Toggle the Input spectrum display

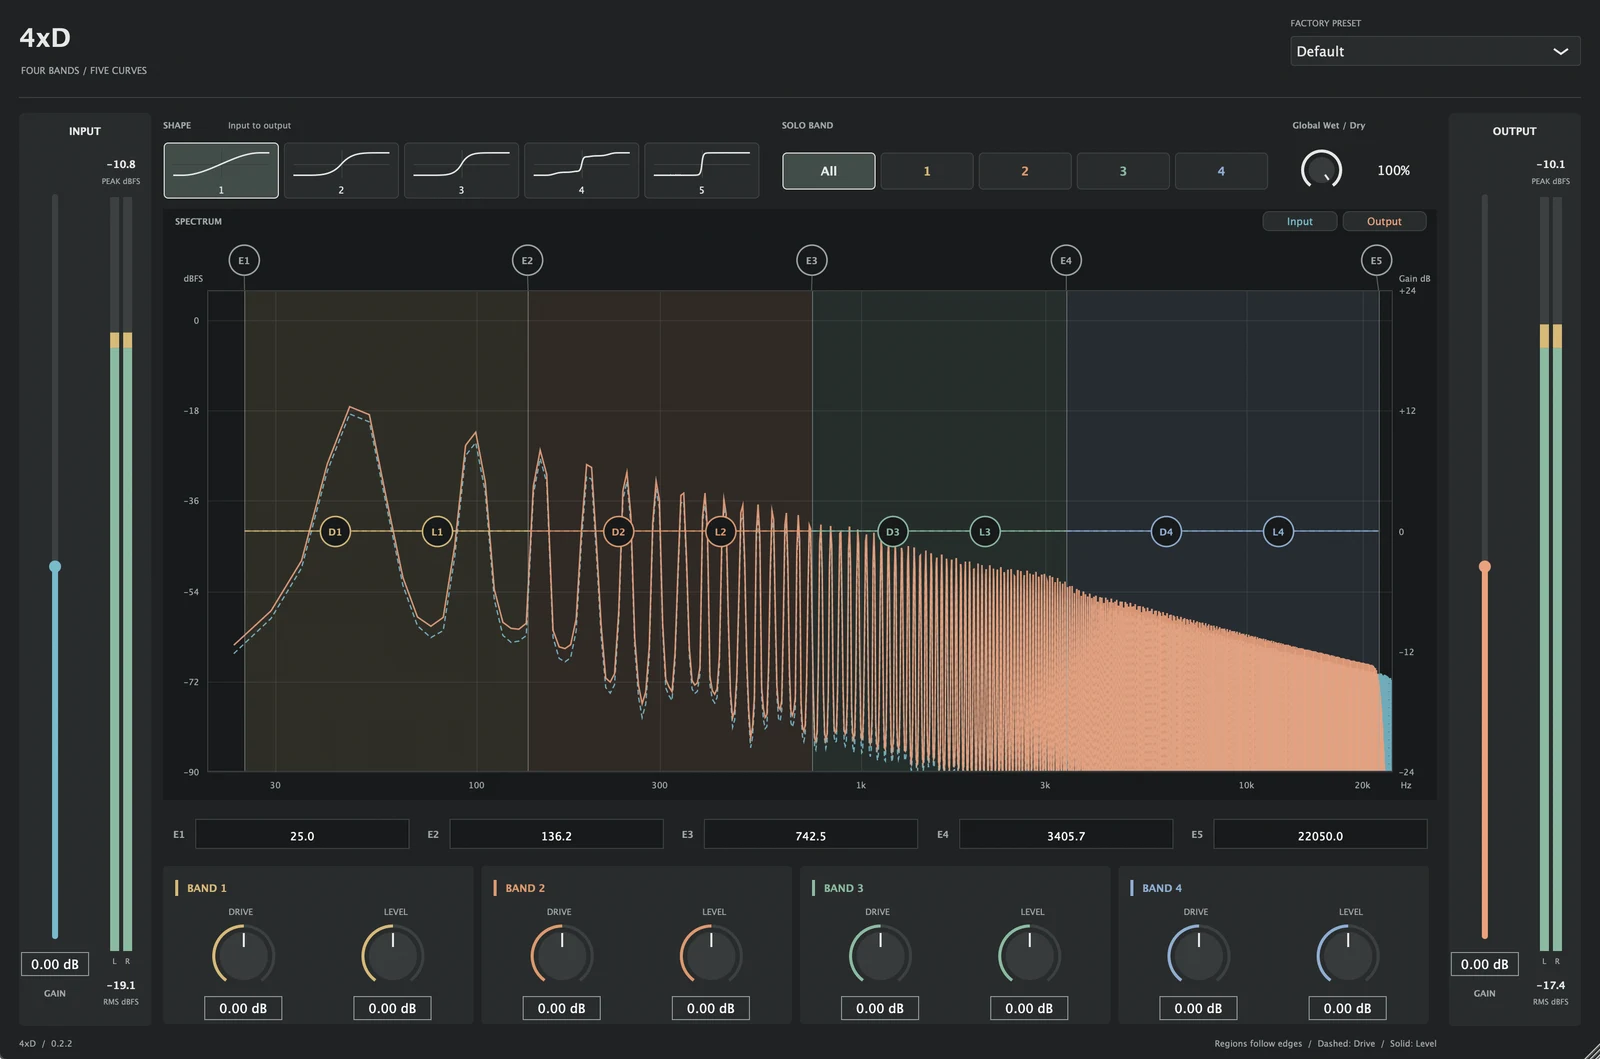1300,221
